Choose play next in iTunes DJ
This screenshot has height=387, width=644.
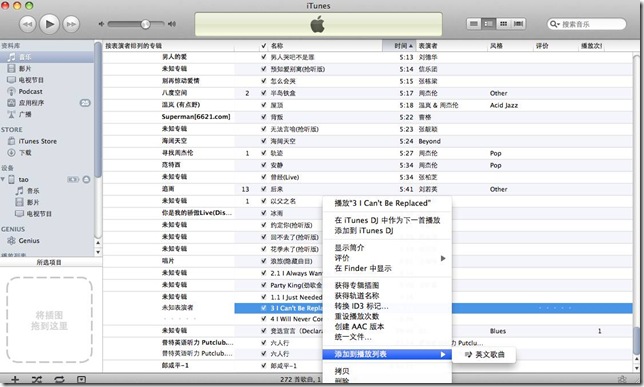coord(387,220)
